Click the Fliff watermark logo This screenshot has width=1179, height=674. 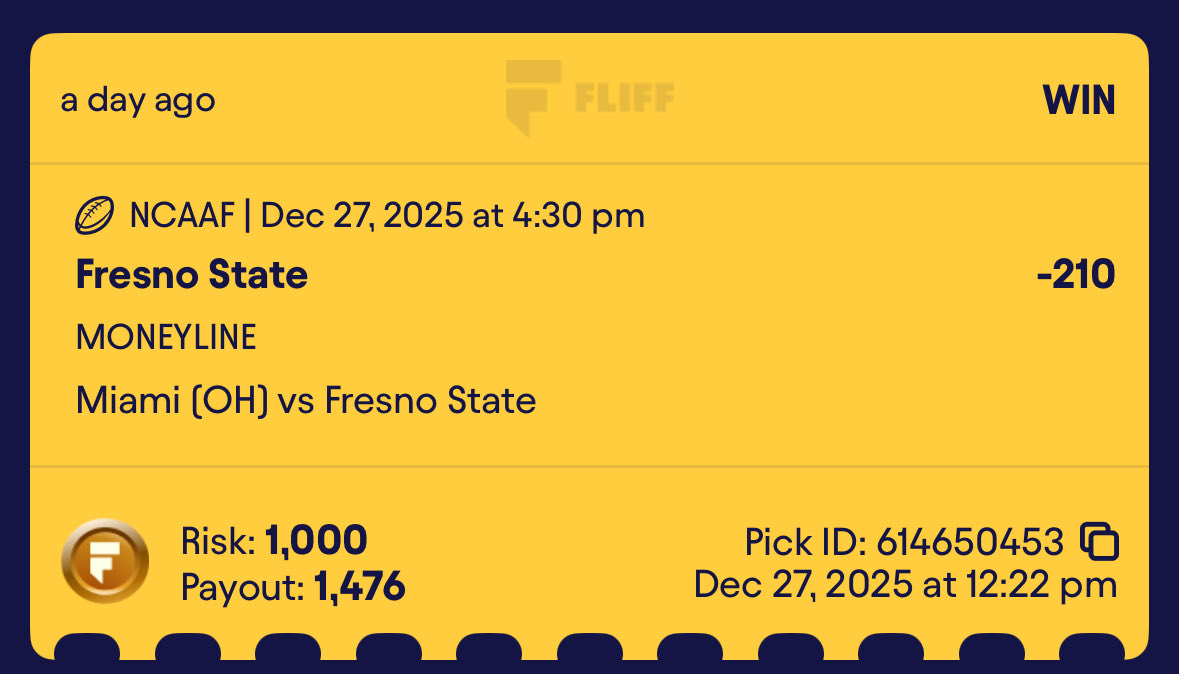[590, 98]
